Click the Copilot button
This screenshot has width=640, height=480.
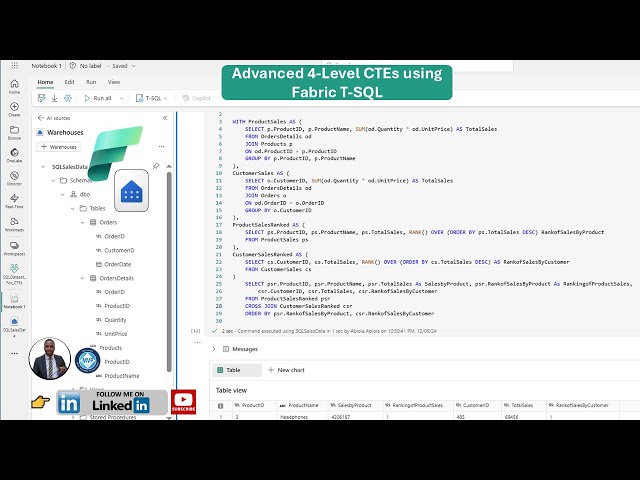196,98
